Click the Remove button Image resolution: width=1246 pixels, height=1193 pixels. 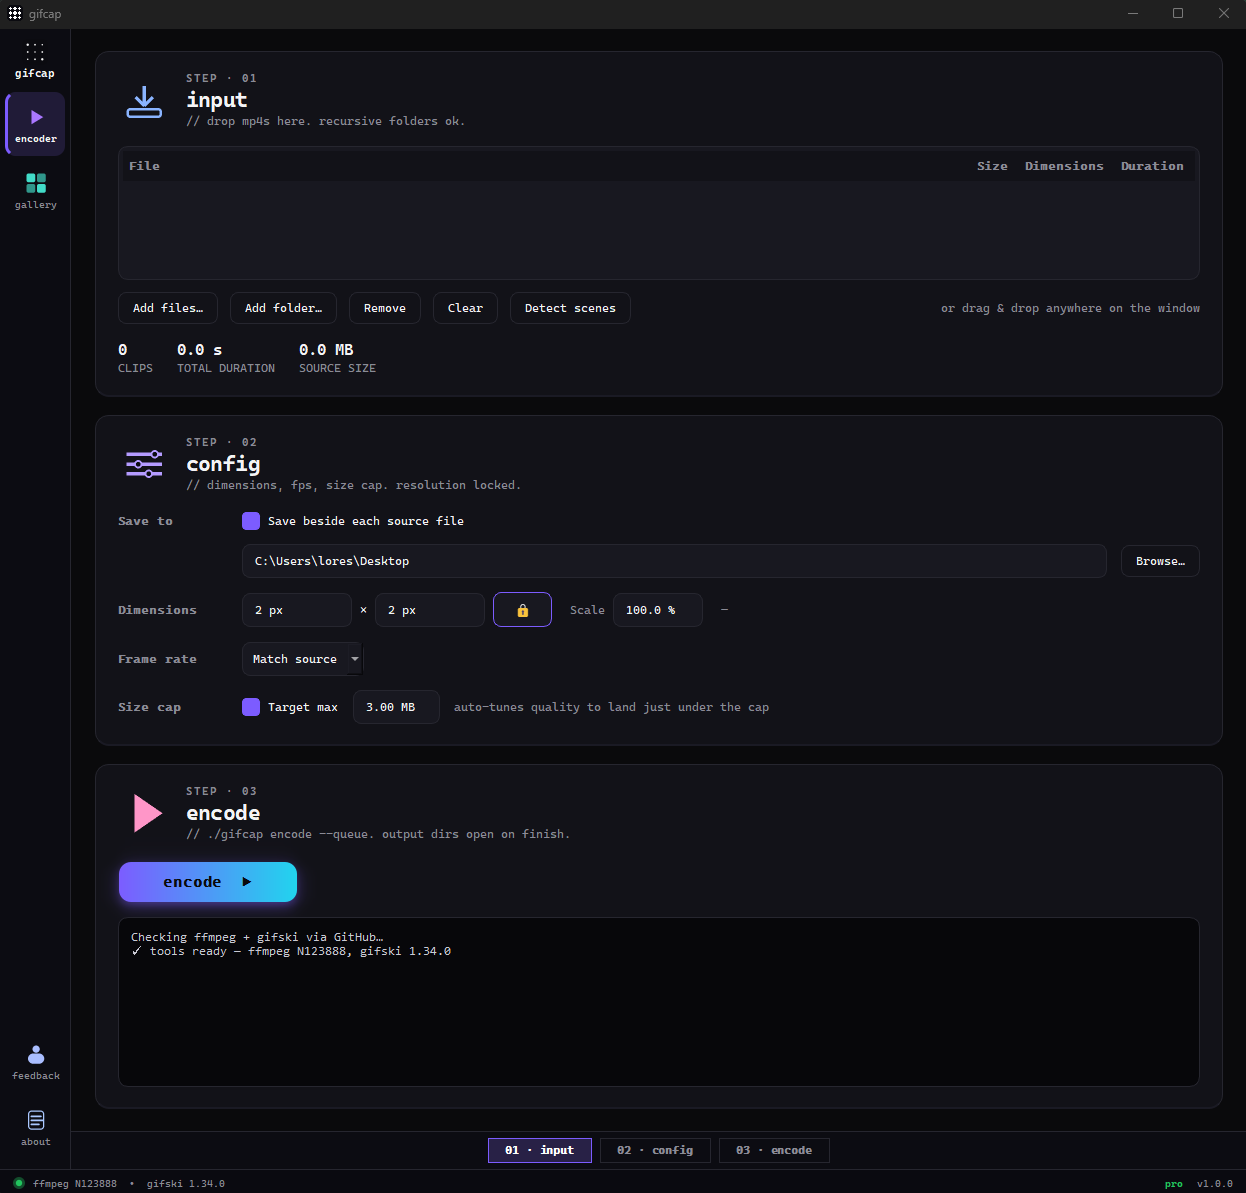point(385,308)
